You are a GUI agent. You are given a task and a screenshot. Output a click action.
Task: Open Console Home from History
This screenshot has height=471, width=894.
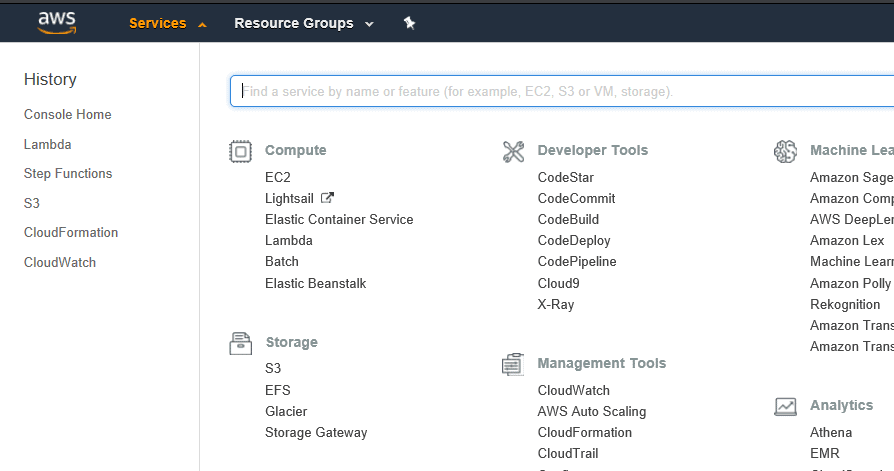tap(67, 115)
